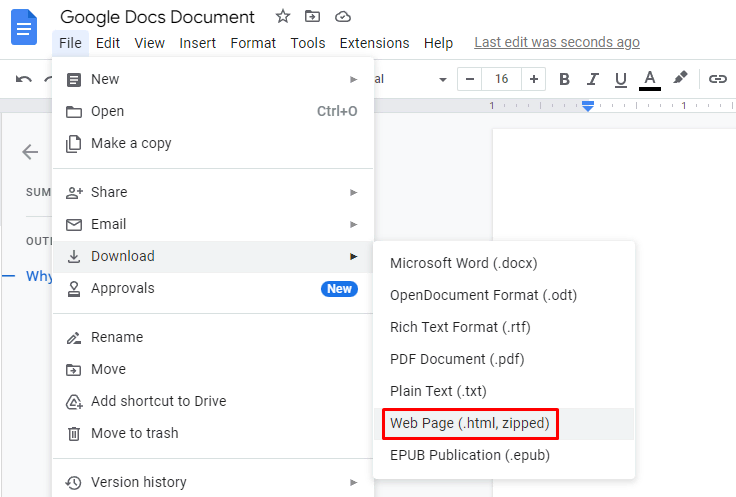The image size is (736, 497).
Task: Check cloud save status icon
Action: (343, 17)
